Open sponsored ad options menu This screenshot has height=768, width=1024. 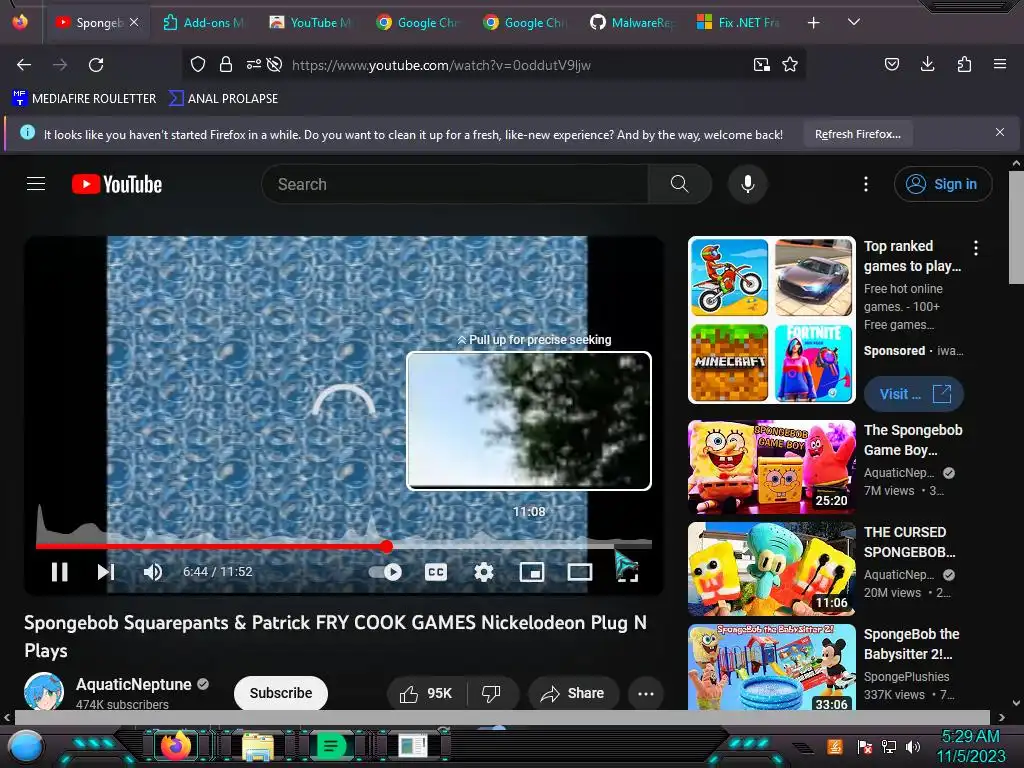point(976,248)
